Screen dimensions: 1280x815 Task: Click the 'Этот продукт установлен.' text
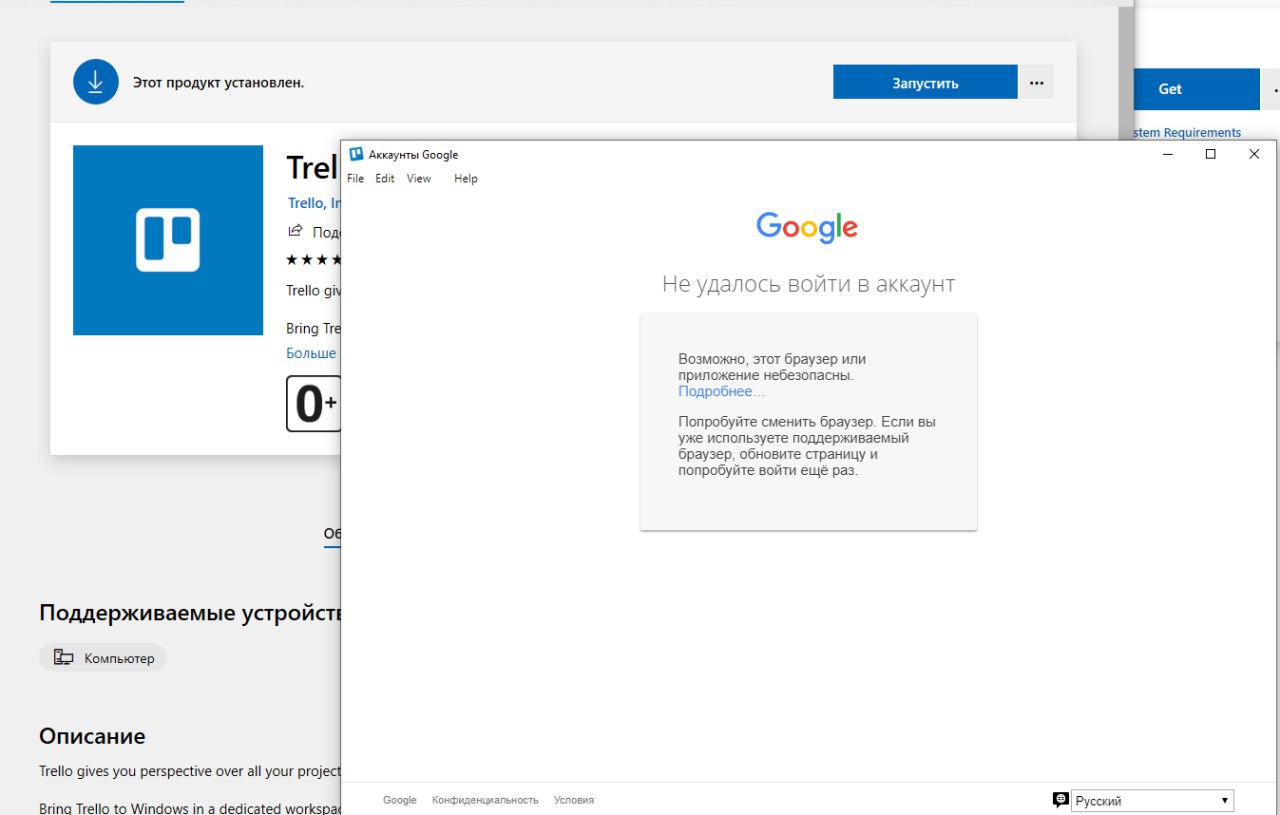[x=218, y=83]
